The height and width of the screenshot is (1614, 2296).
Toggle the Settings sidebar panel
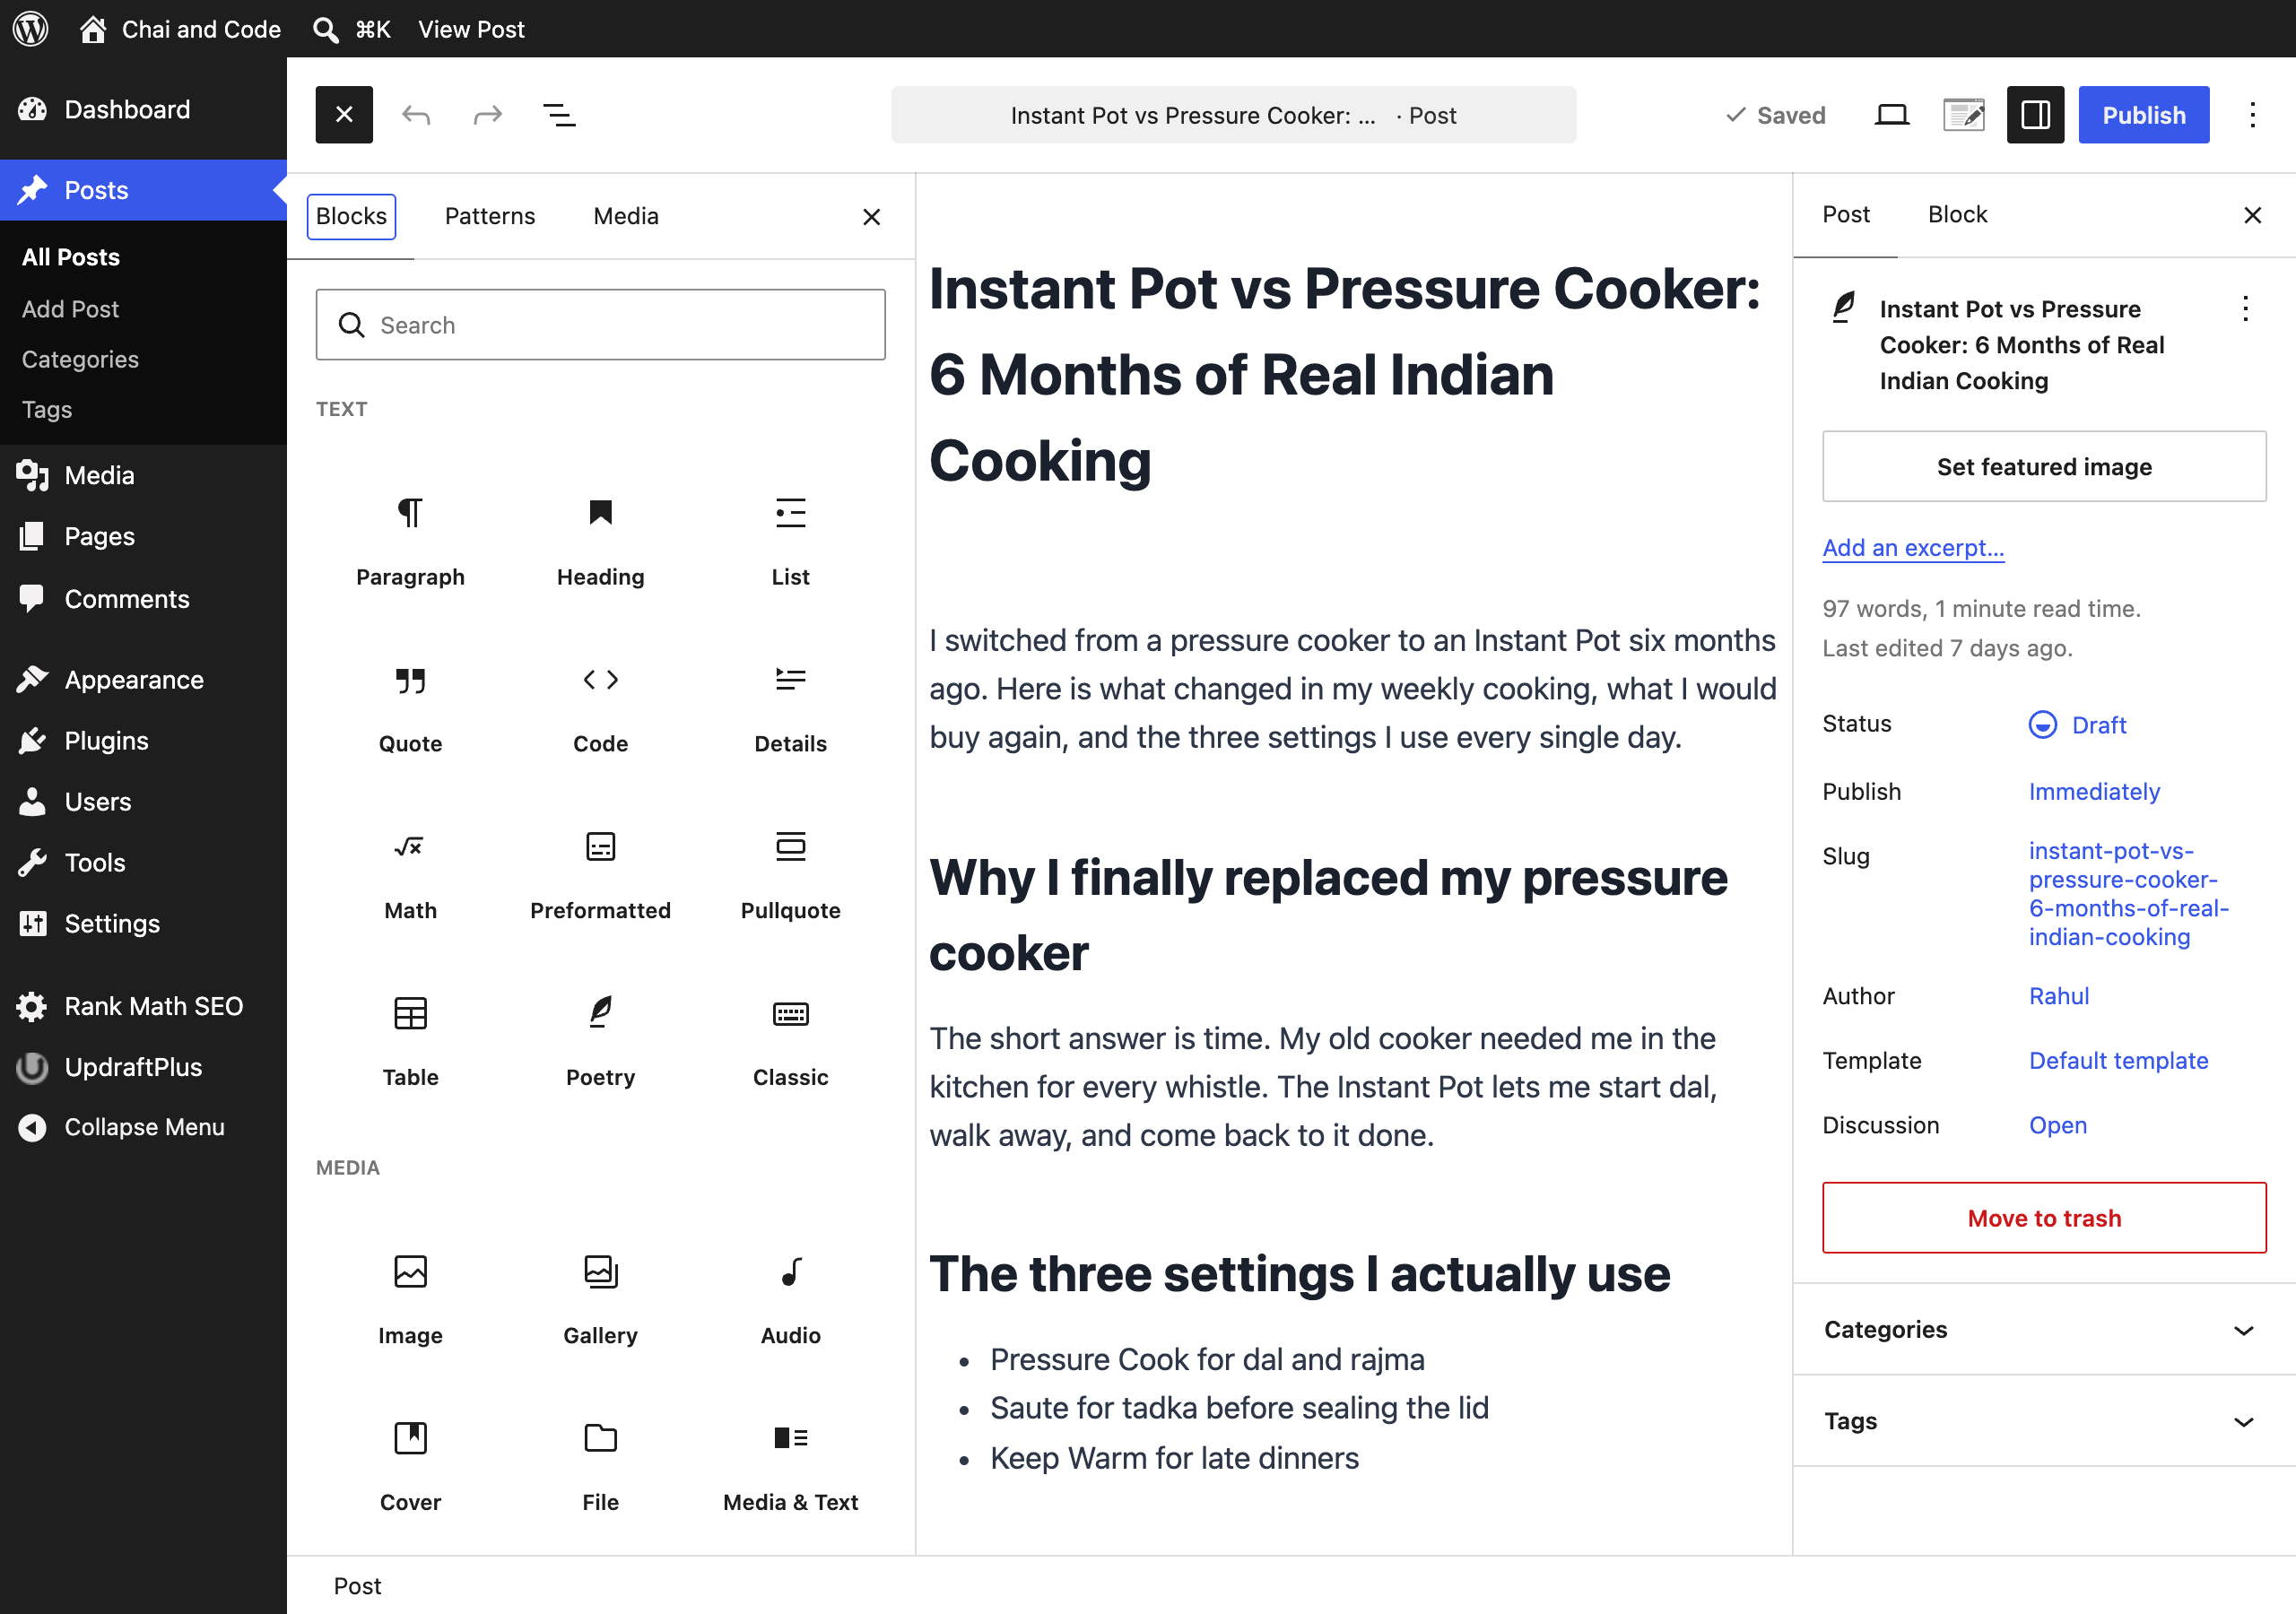pyautogui.click(x=2035, y=115)
